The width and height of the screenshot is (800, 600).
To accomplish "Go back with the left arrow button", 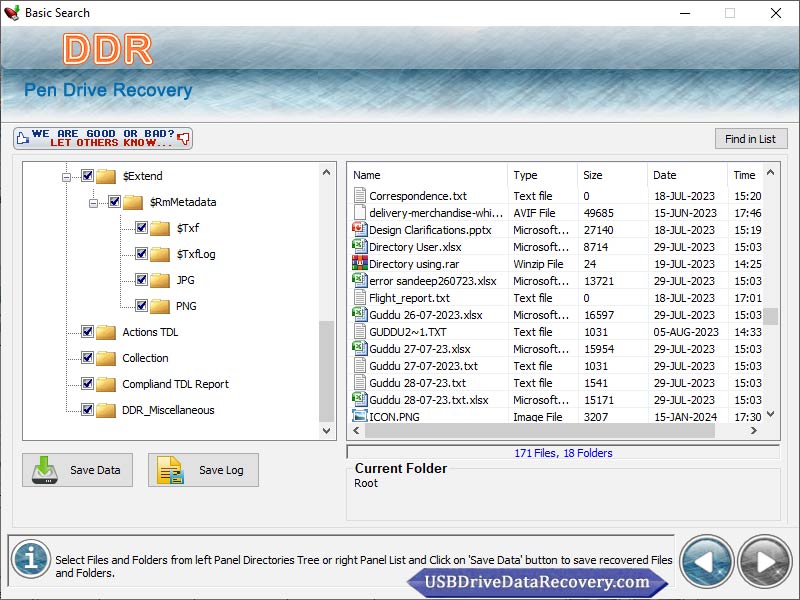I will point(707,562).
